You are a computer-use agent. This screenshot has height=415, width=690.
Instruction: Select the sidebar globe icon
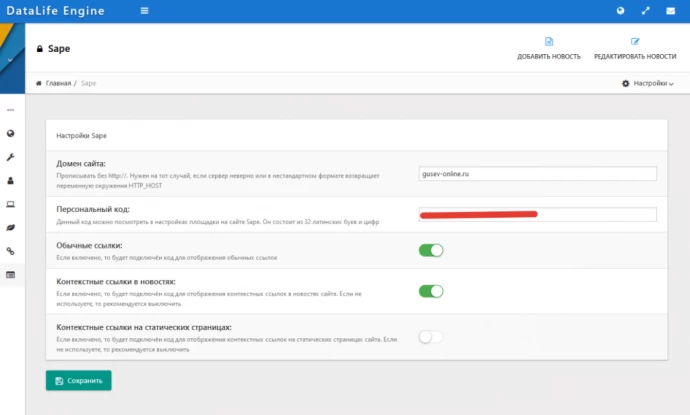11,133
